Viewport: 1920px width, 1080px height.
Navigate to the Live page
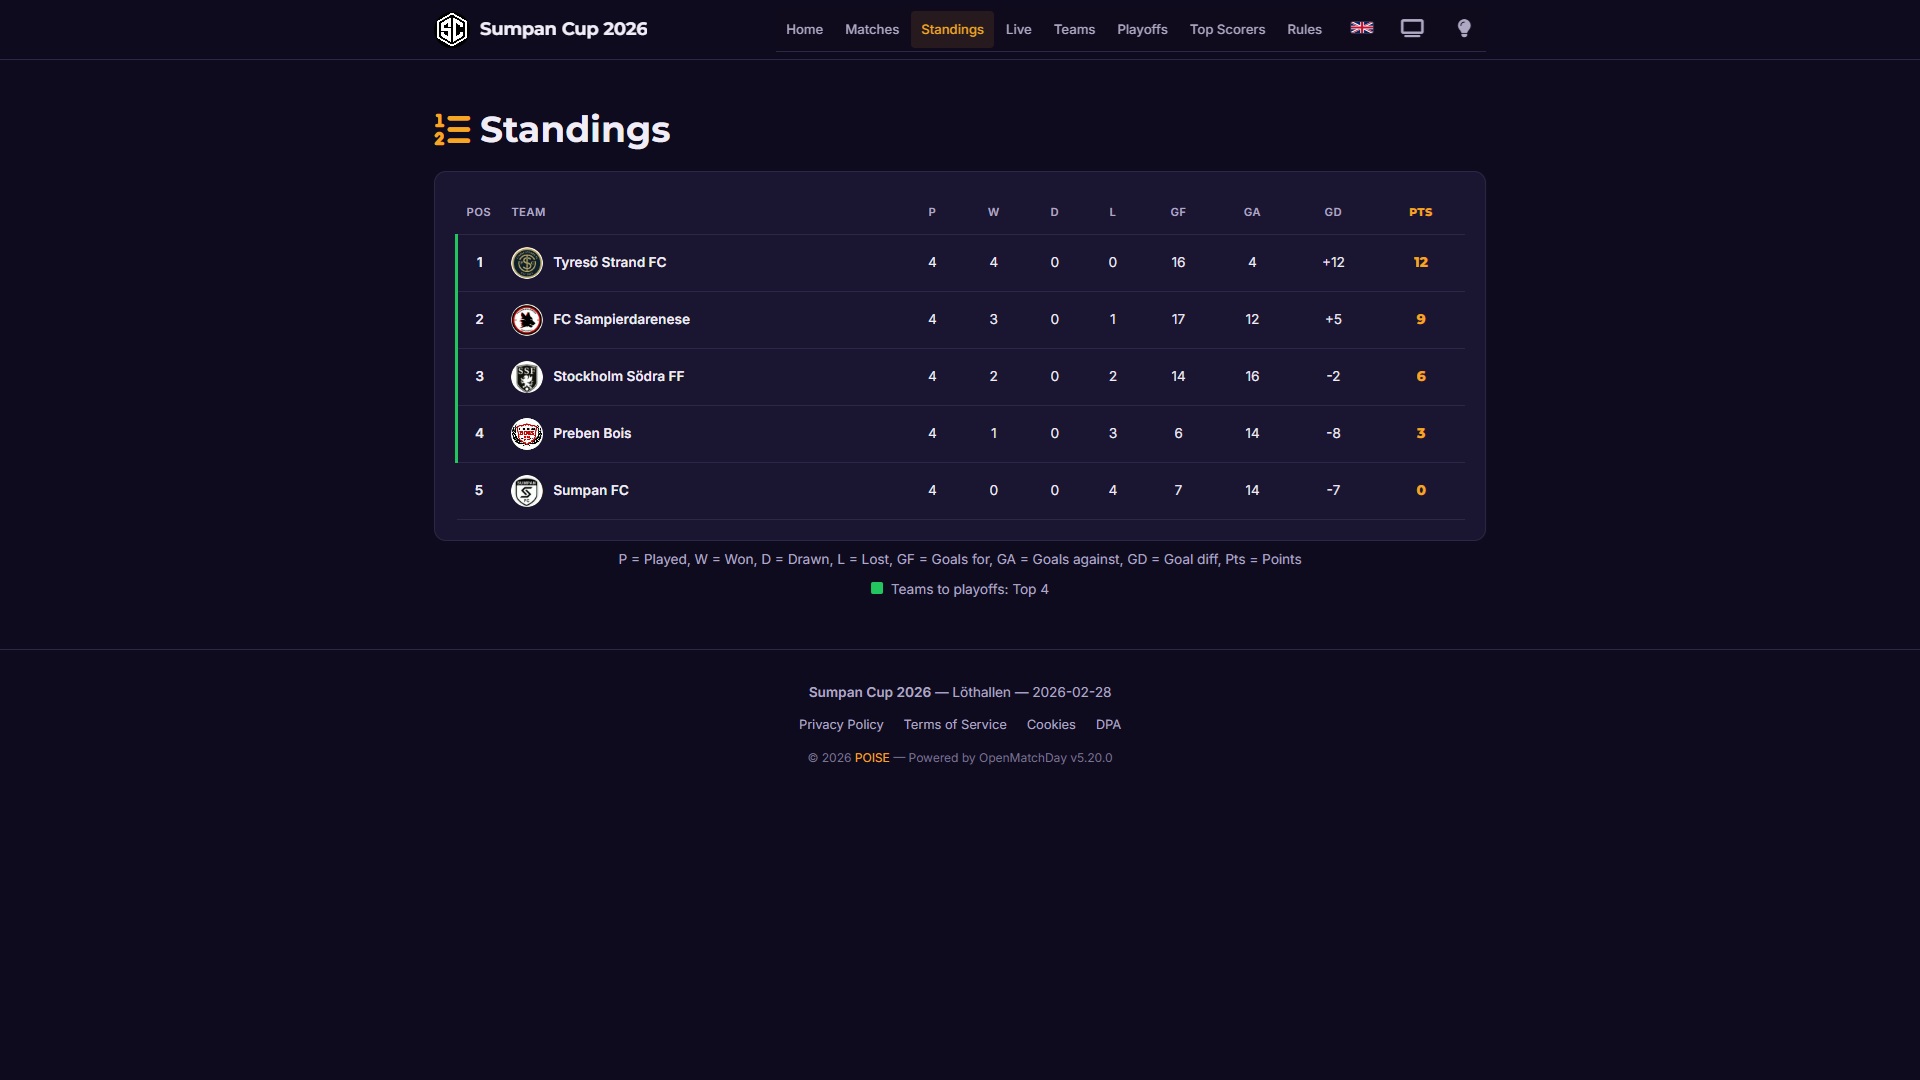[1018, 29]
